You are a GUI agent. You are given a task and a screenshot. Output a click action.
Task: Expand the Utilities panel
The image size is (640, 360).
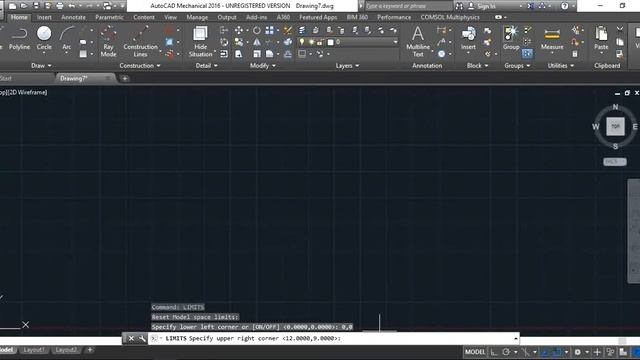(x=560, y=65)
